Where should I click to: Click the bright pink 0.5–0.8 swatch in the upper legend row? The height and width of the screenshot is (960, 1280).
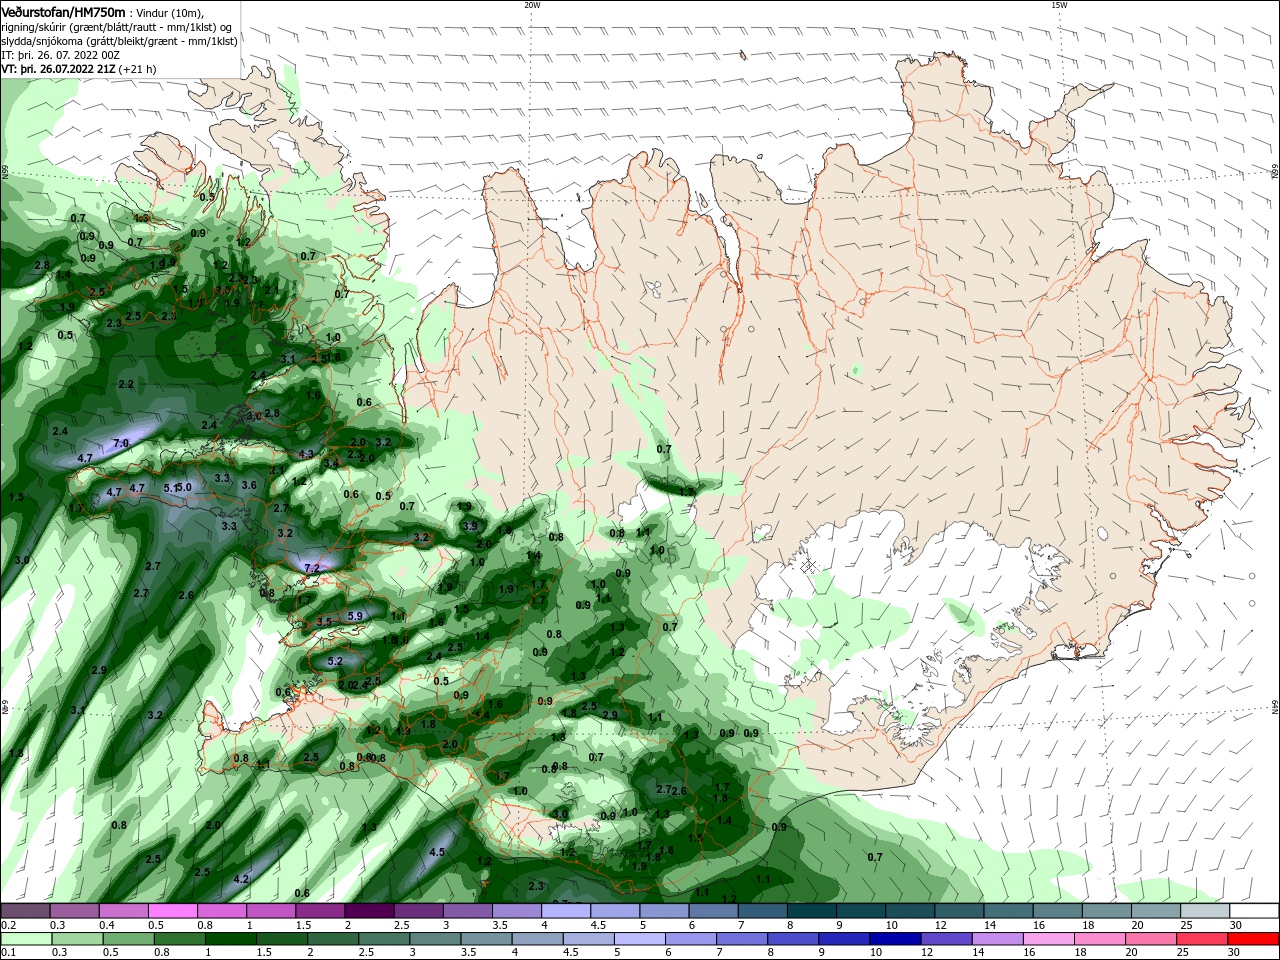pos(172,911)
